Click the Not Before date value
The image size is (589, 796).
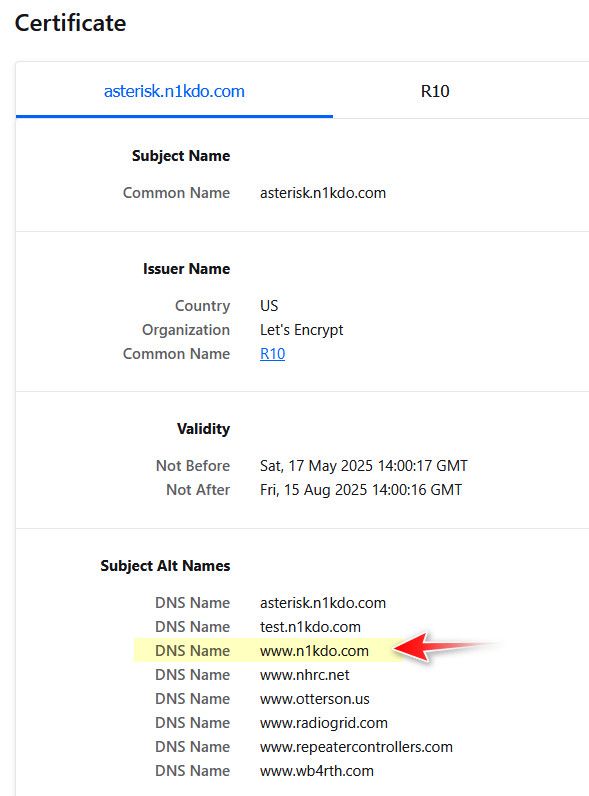pos(364,466)
